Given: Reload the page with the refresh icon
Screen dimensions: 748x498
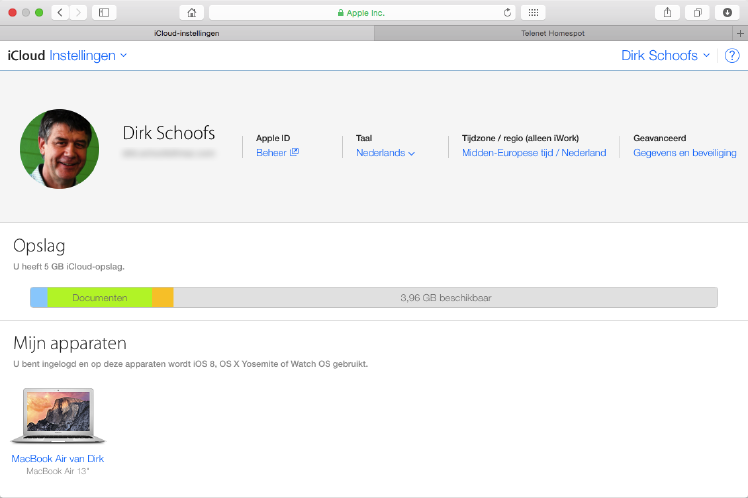Looking at the screenshot, I should click(x=507, y=13).
